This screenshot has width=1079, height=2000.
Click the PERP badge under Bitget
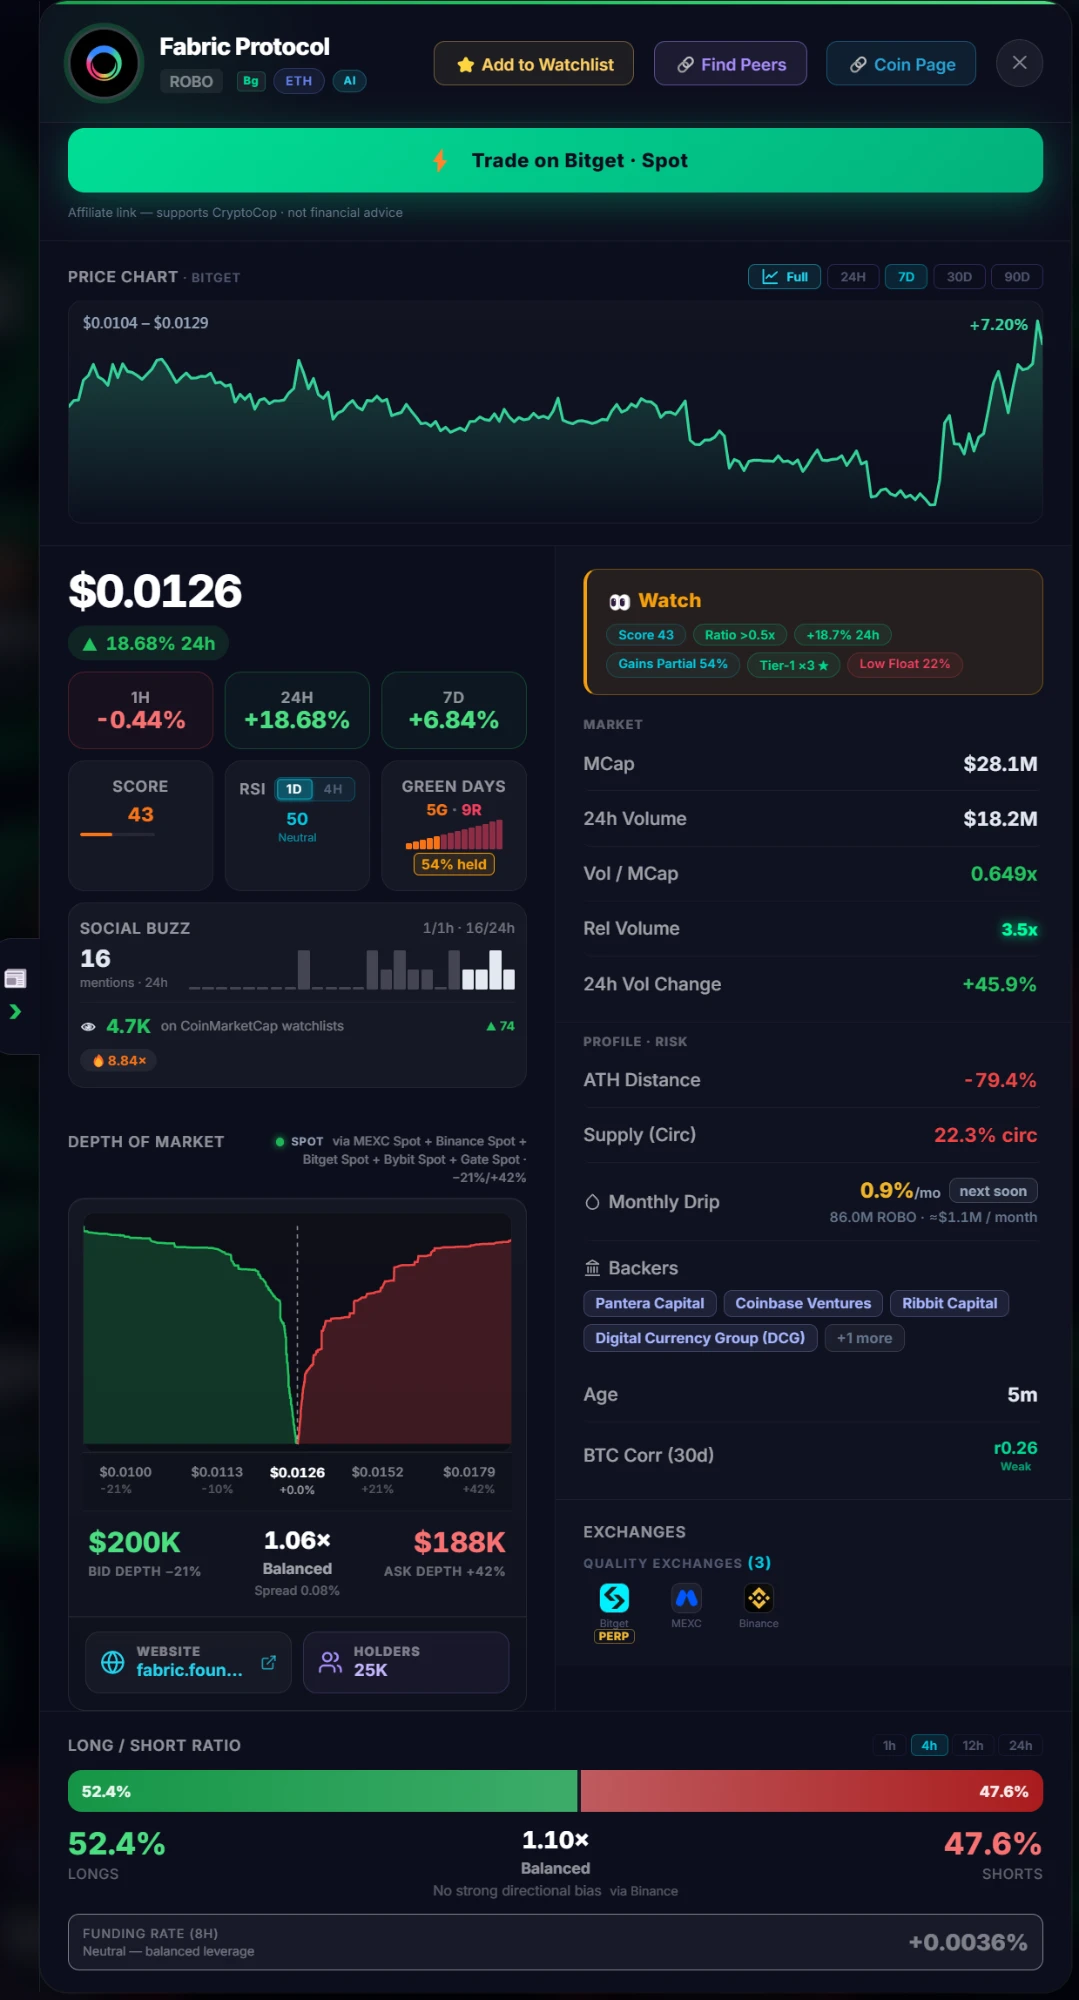tap(614, 1636)
